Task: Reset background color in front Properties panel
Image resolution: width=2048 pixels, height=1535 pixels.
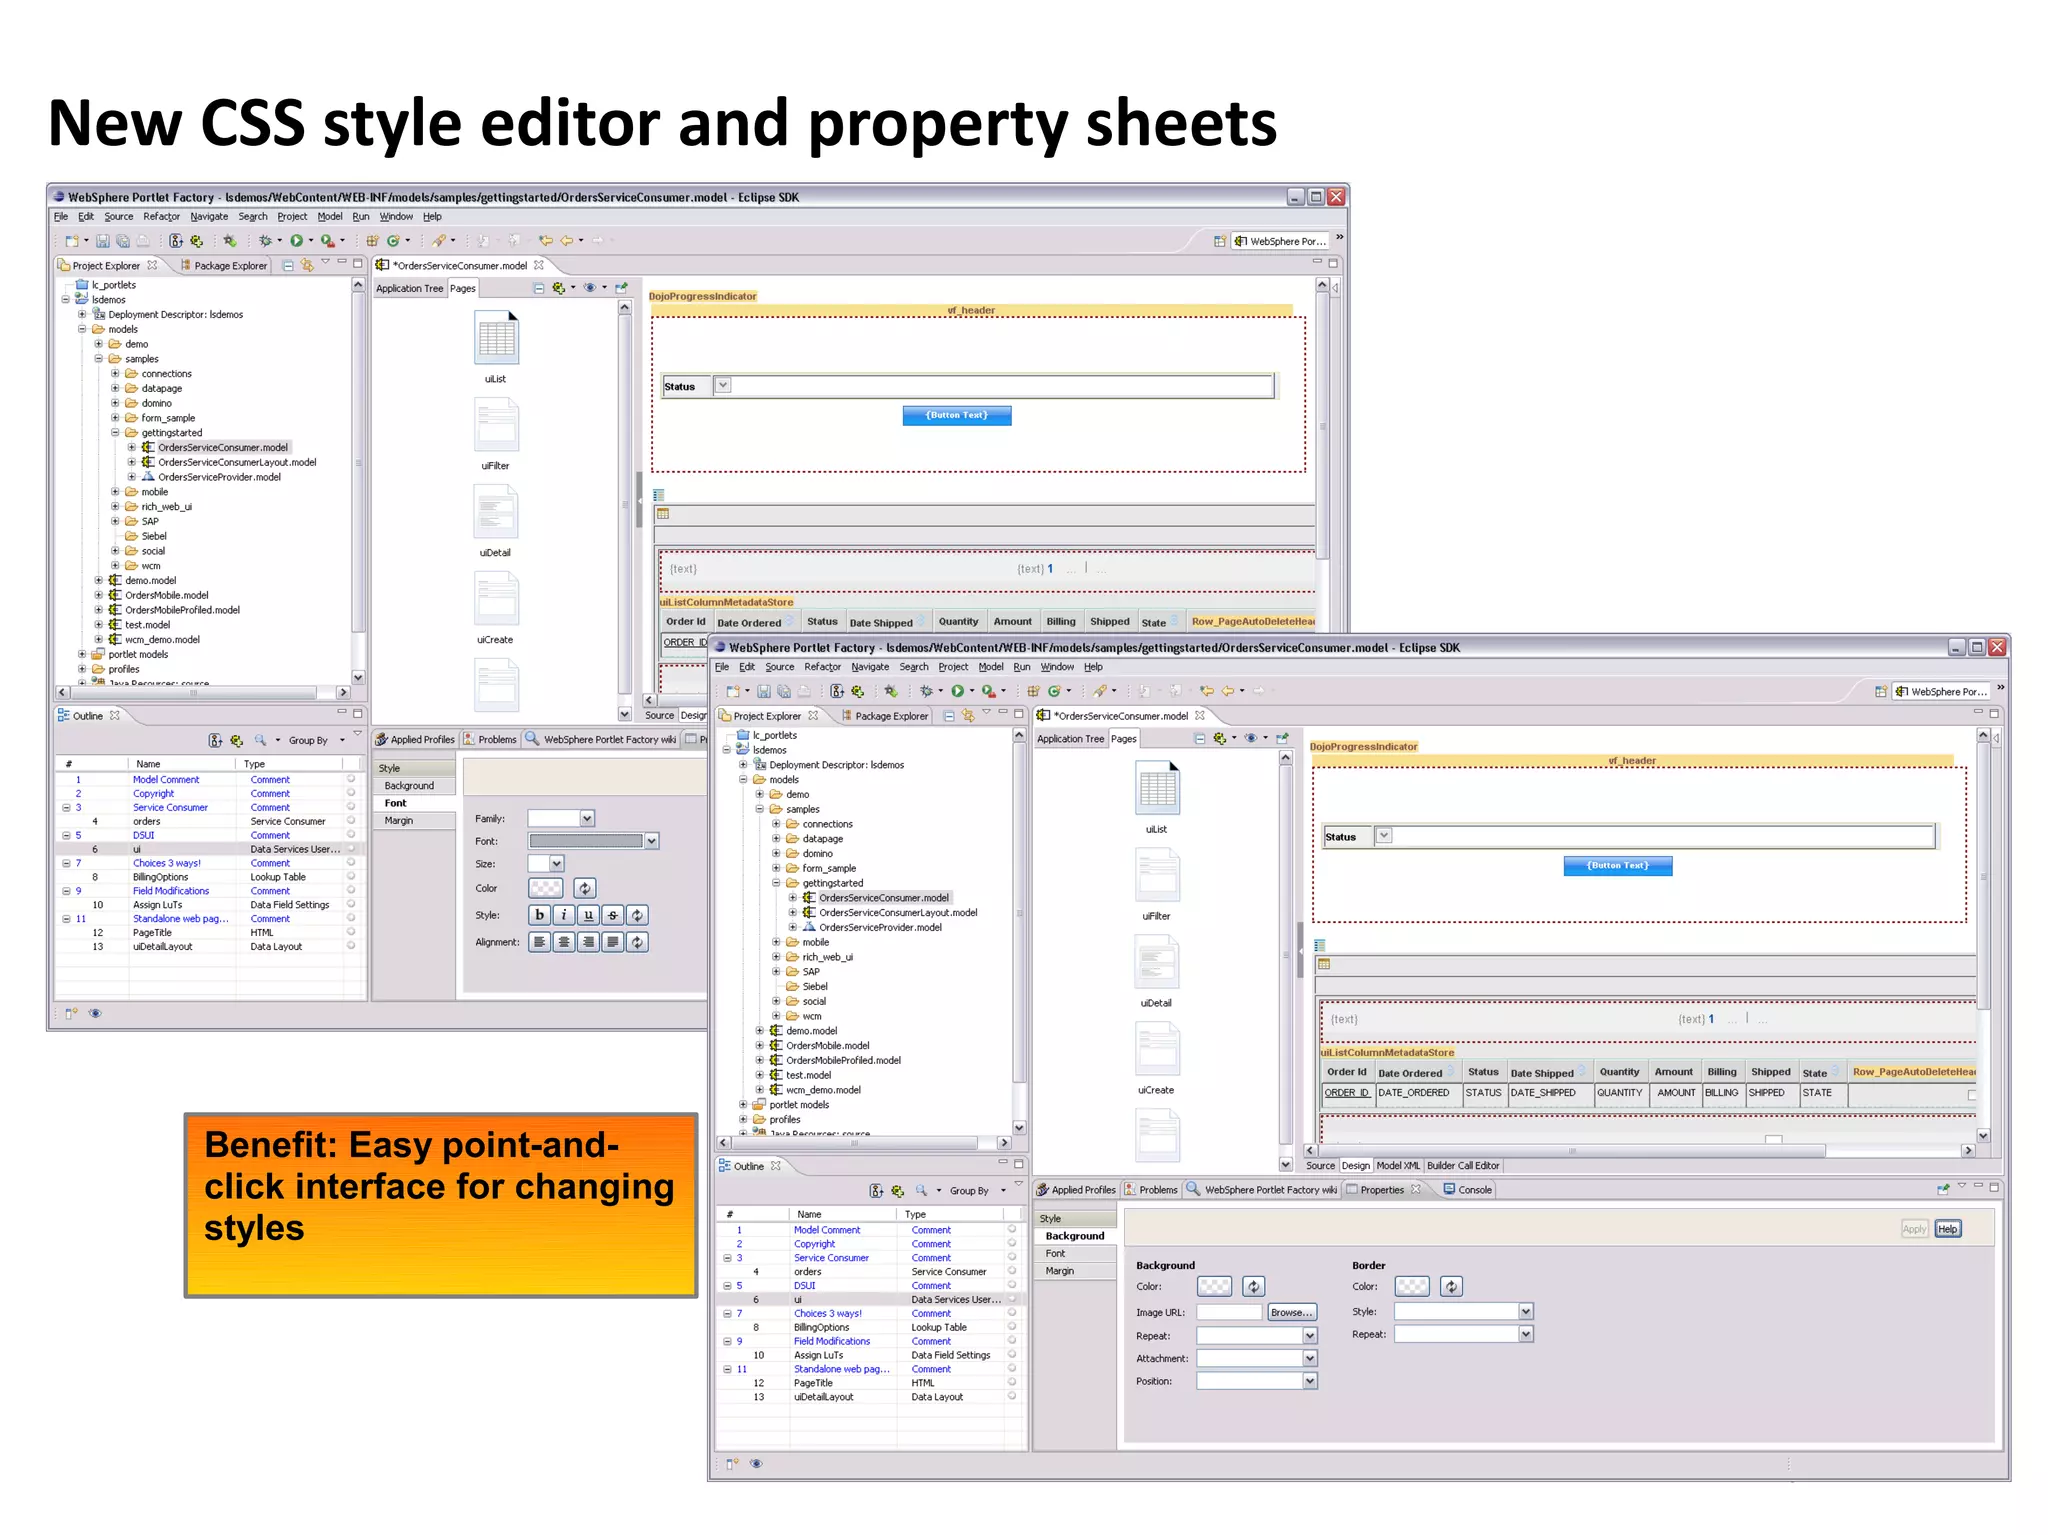Action: coord(1254,1287)
